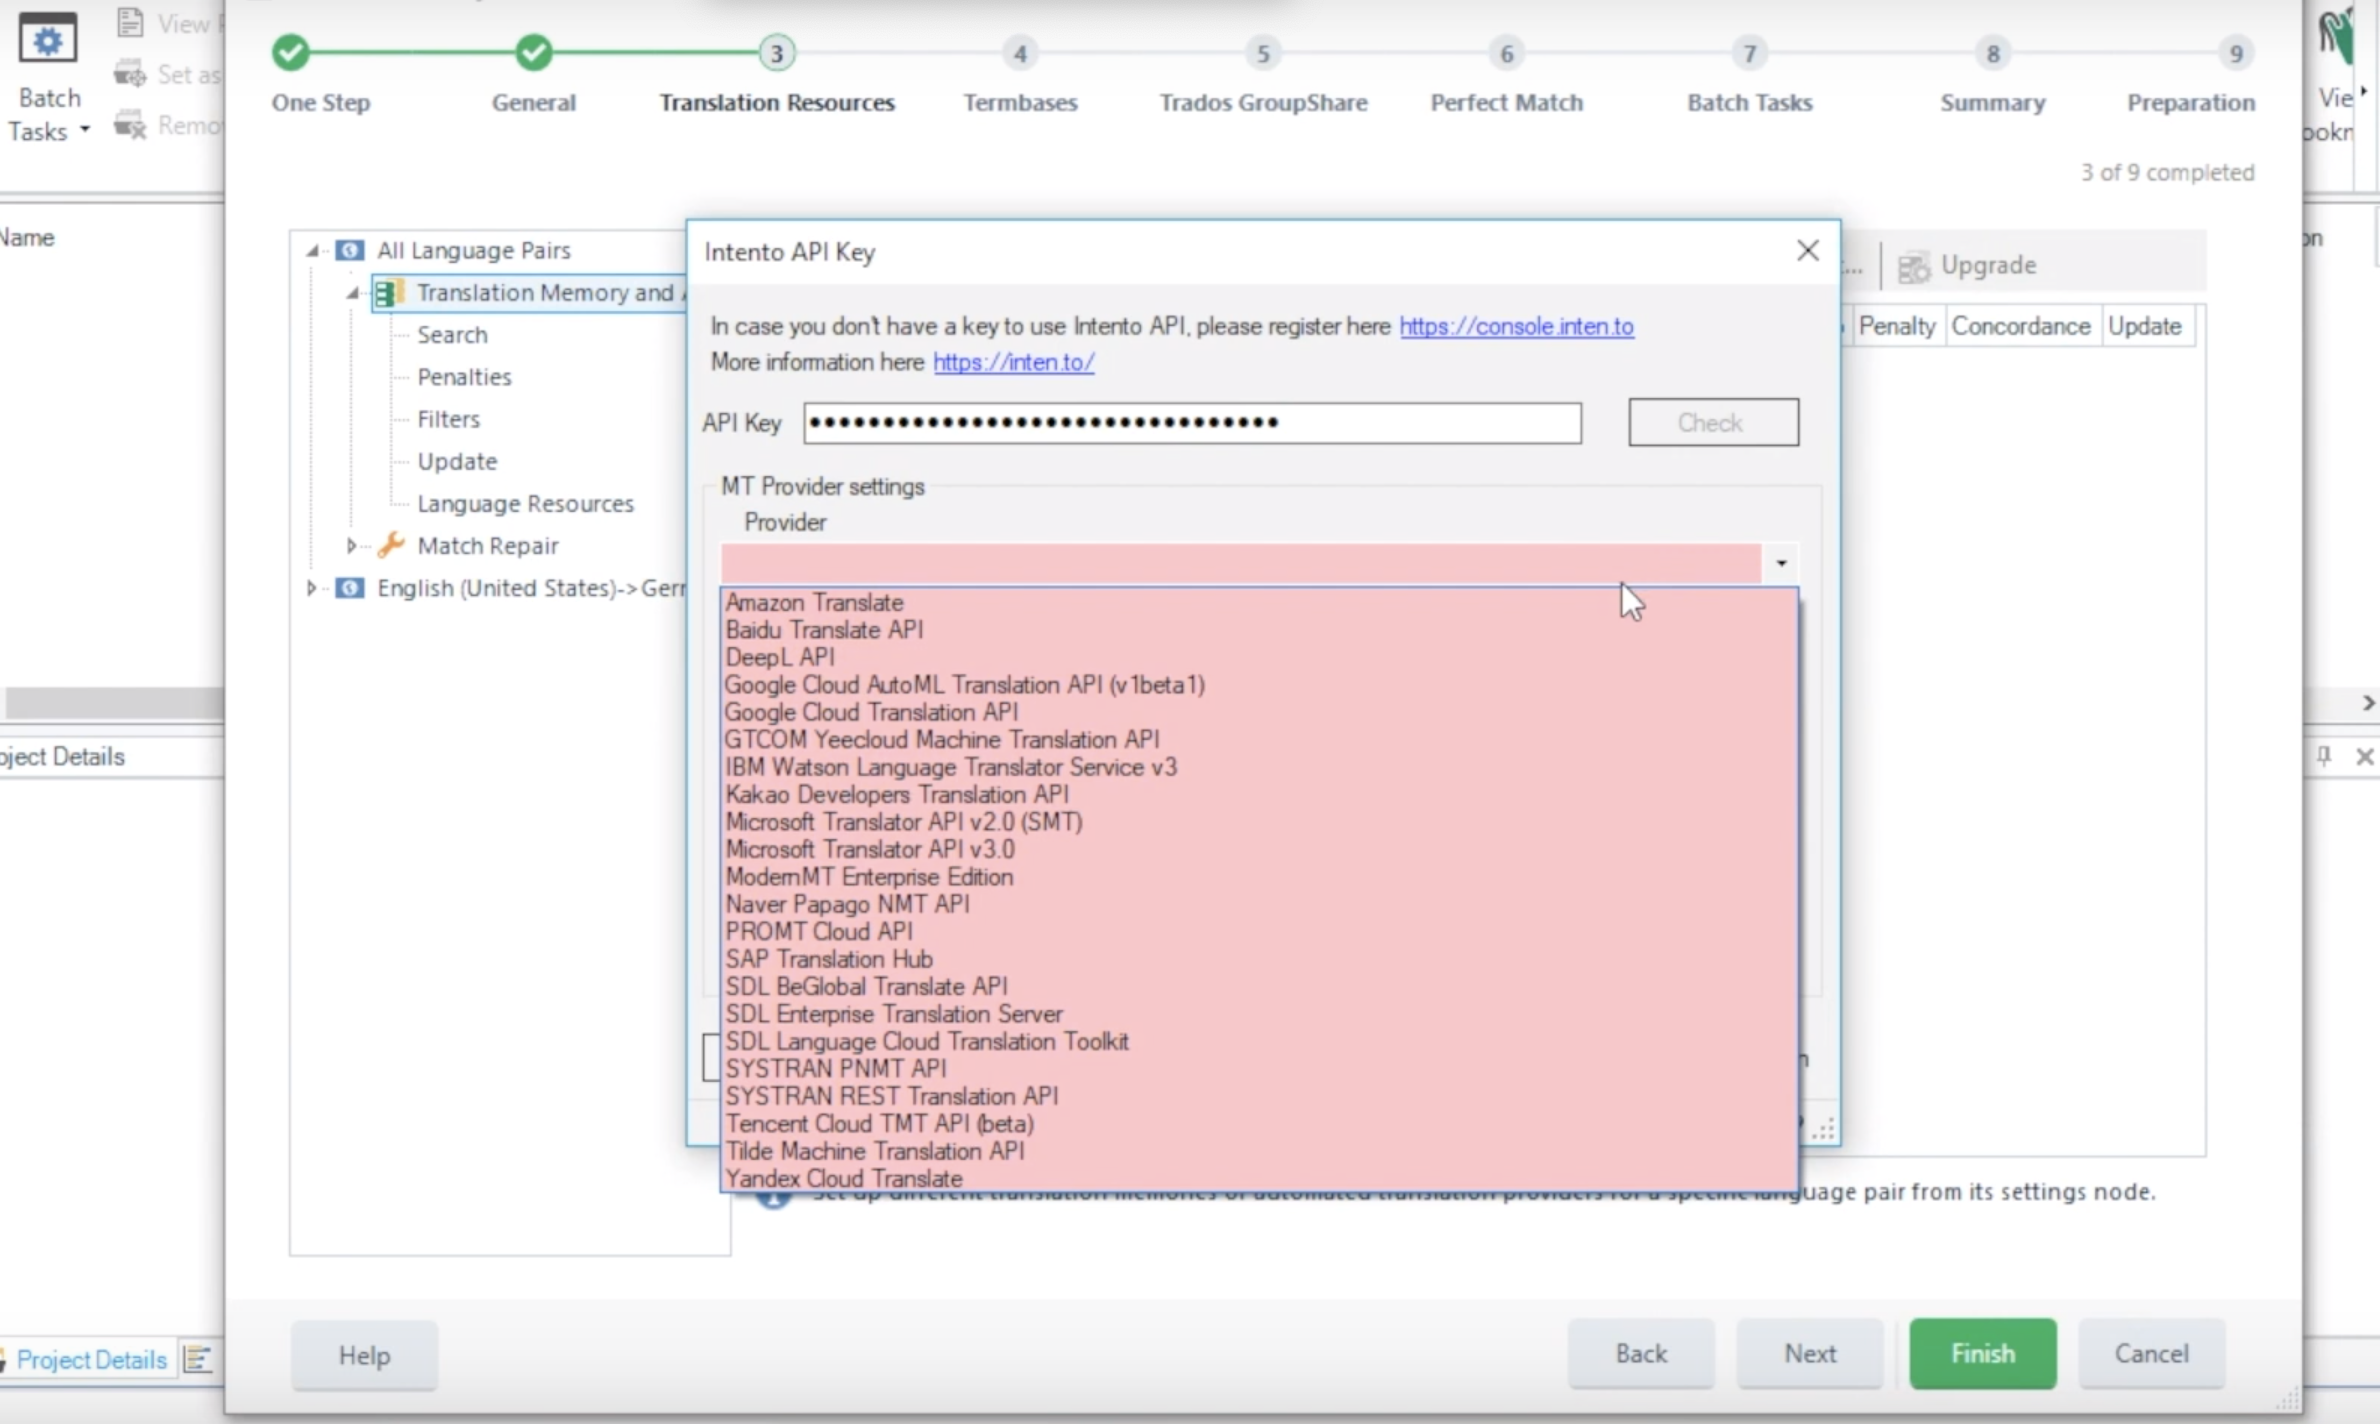Screen dimensions: 2380x1424
Task: Select DeepL API provider
Action: tap(1258, 657)
